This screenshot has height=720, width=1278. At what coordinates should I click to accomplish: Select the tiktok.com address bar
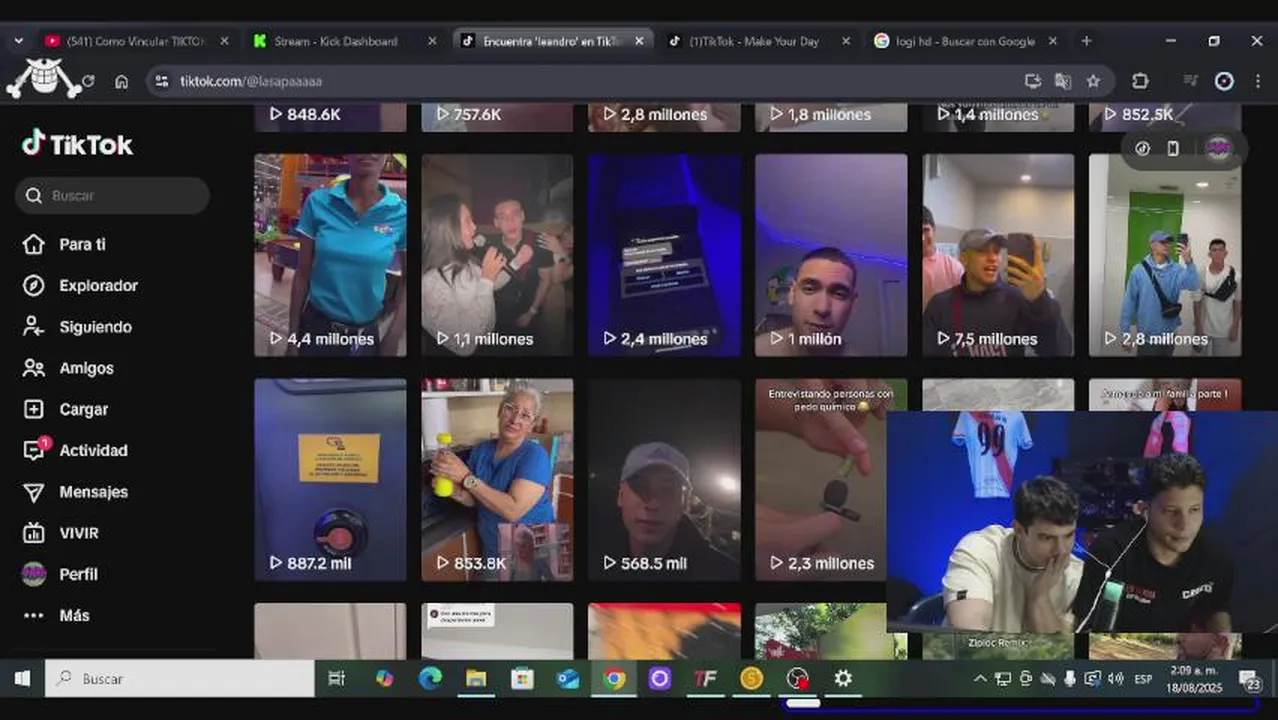click(x=590, y=81)
